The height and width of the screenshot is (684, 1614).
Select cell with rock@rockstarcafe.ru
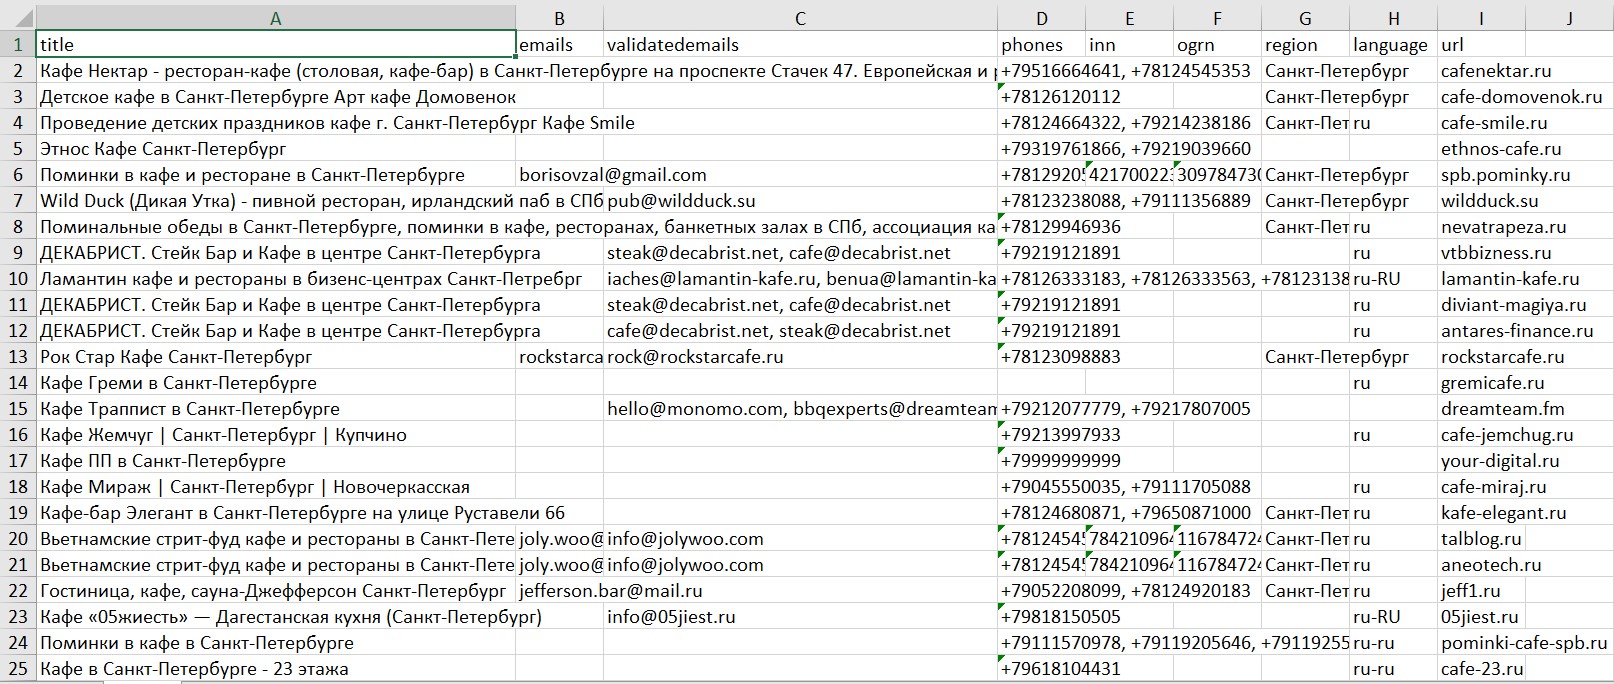(800, 356)
